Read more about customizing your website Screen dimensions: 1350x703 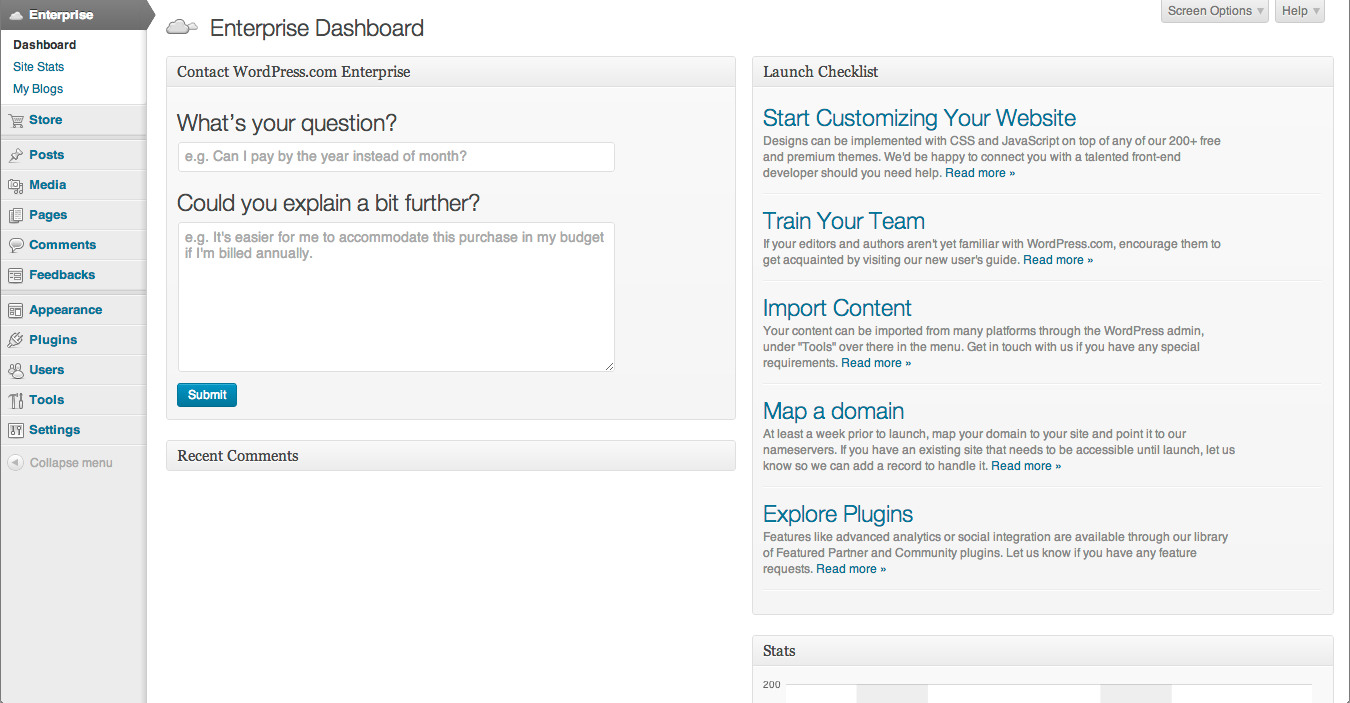coord(980,173)
